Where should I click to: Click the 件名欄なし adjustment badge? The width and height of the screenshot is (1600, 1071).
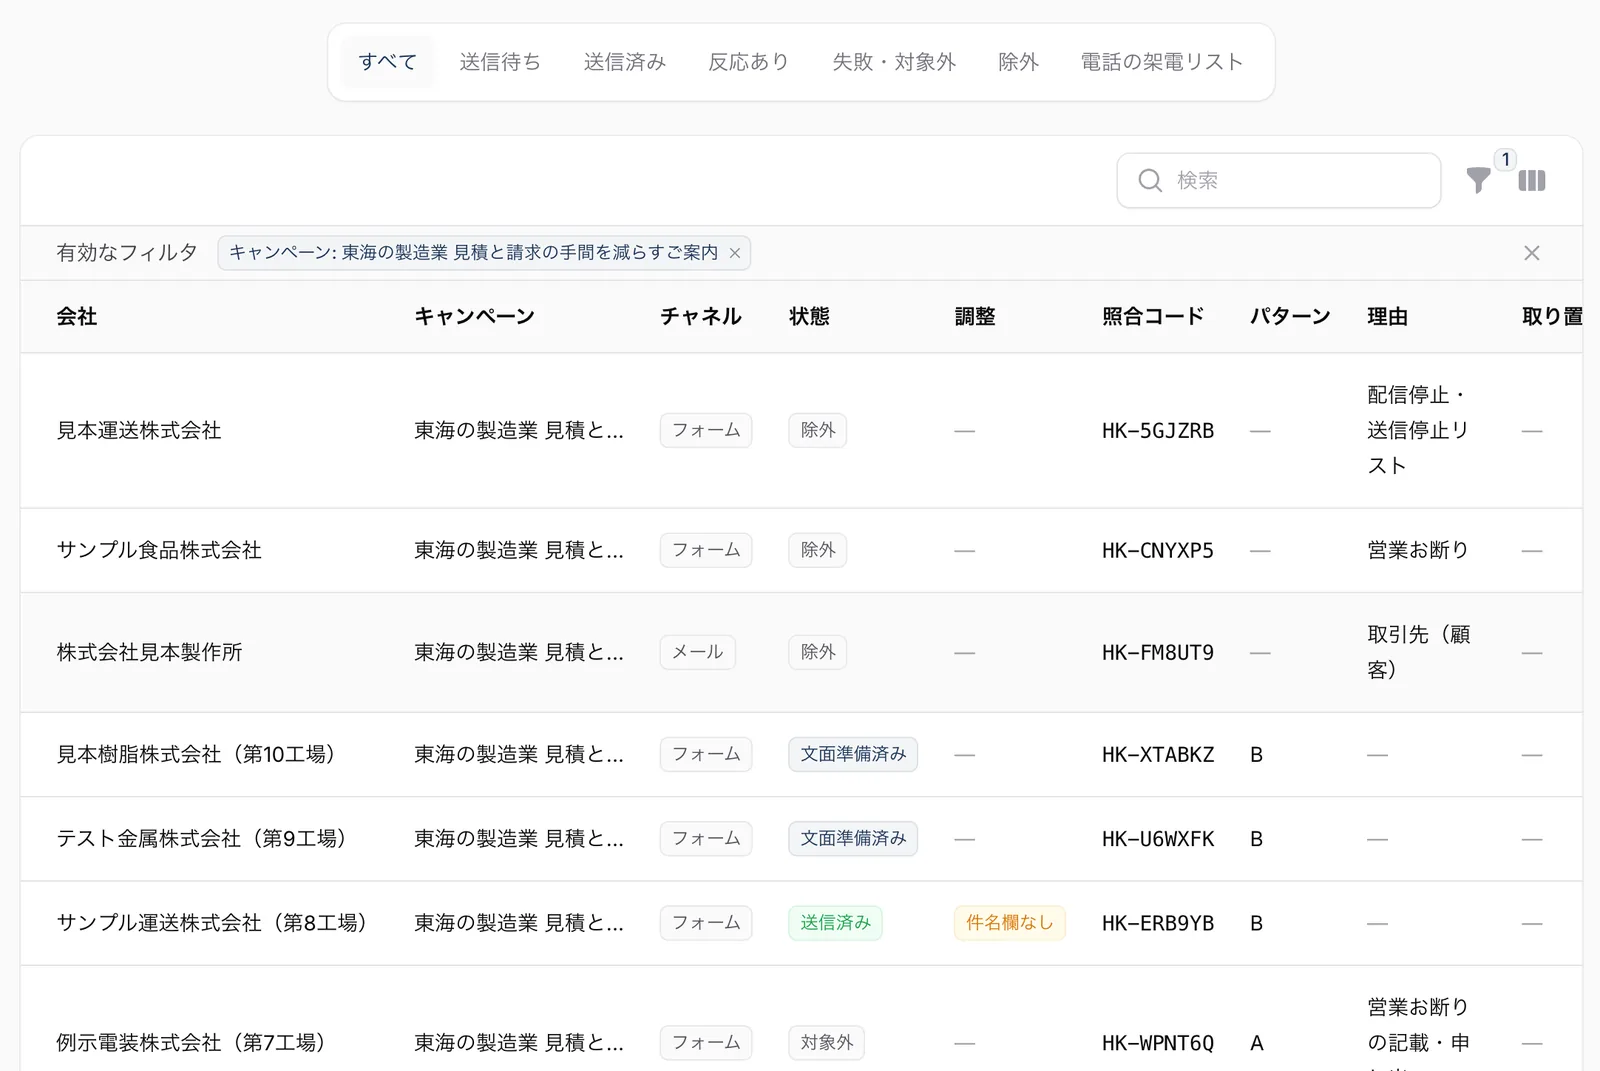pos(1010,923)
